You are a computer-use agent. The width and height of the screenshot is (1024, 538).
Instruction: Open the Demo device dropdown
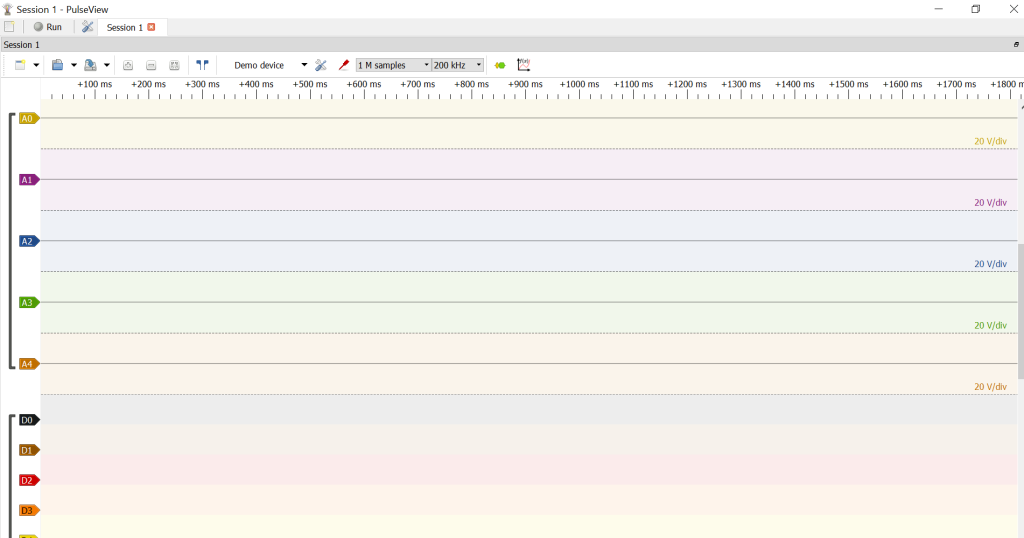[268, 65]
